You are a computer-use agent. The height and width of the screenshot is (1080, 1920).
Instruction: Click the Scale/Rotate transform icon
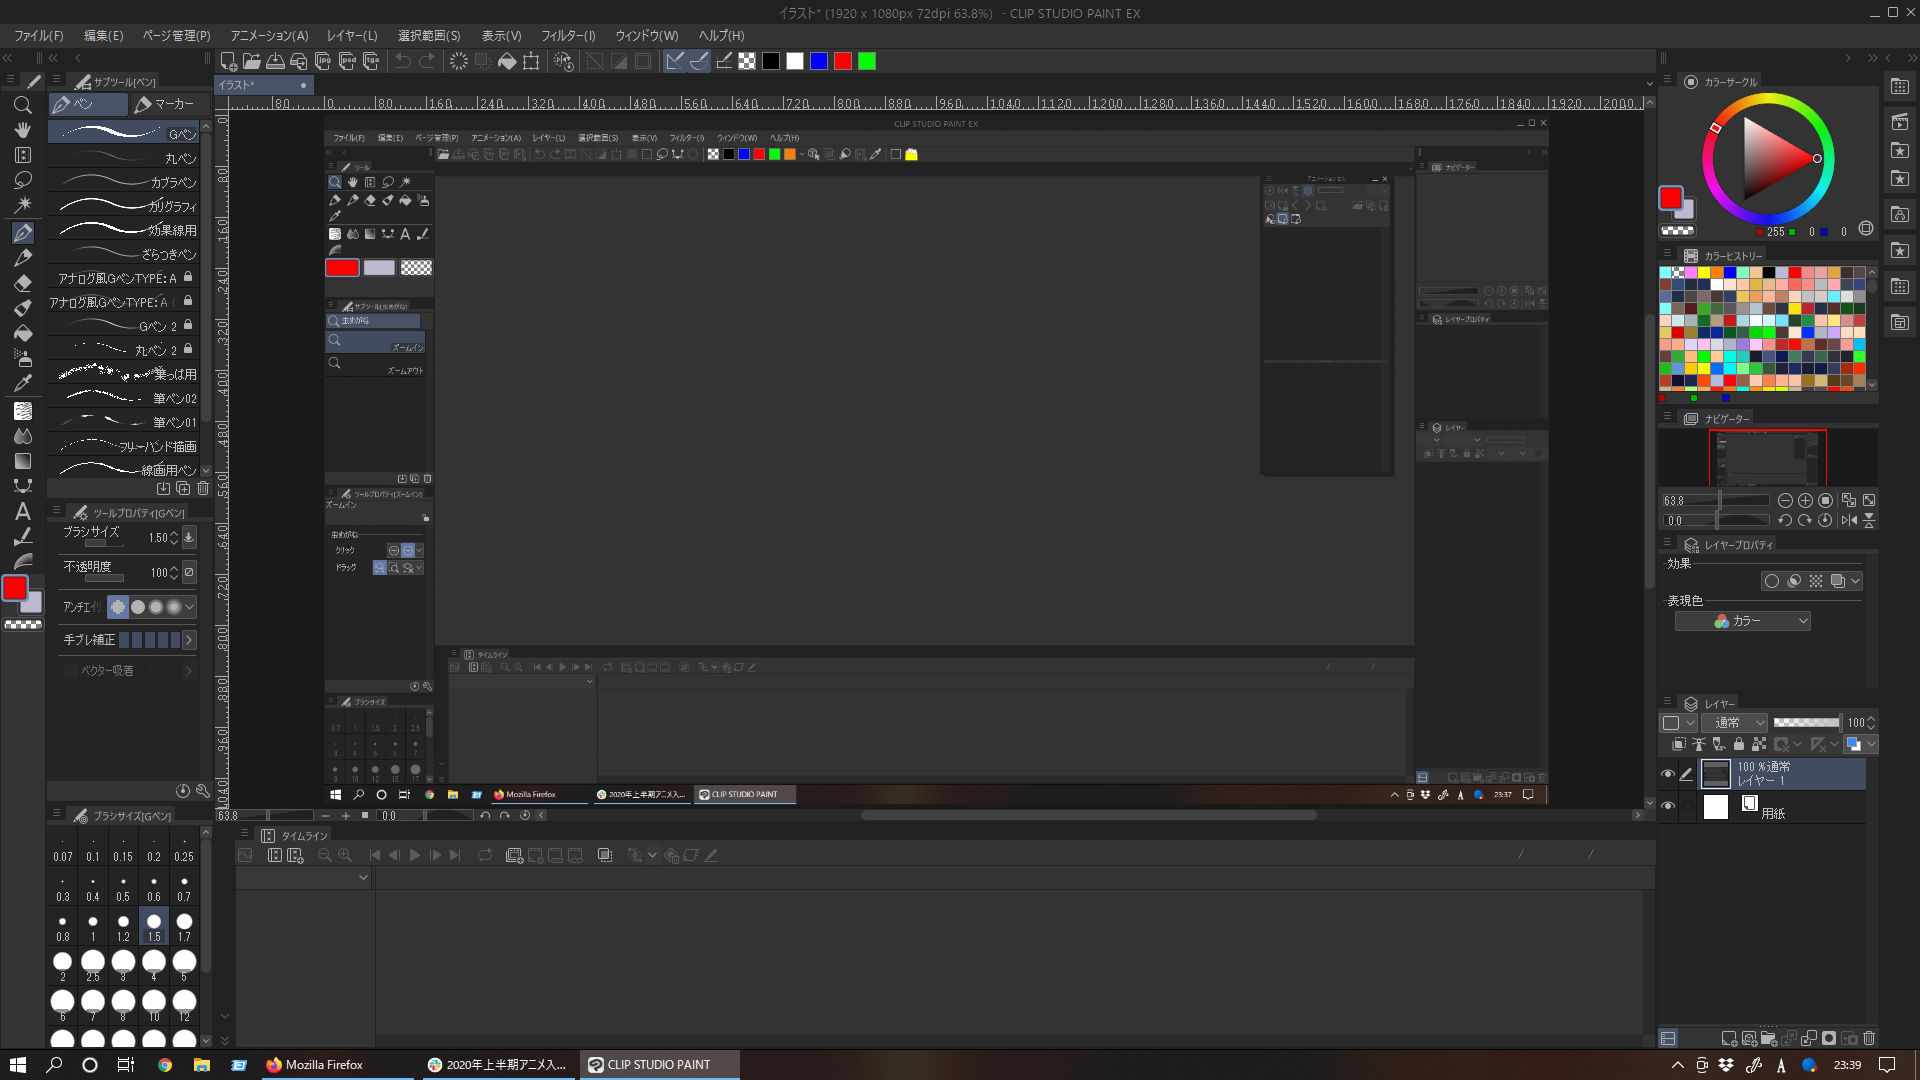(531, 62)
